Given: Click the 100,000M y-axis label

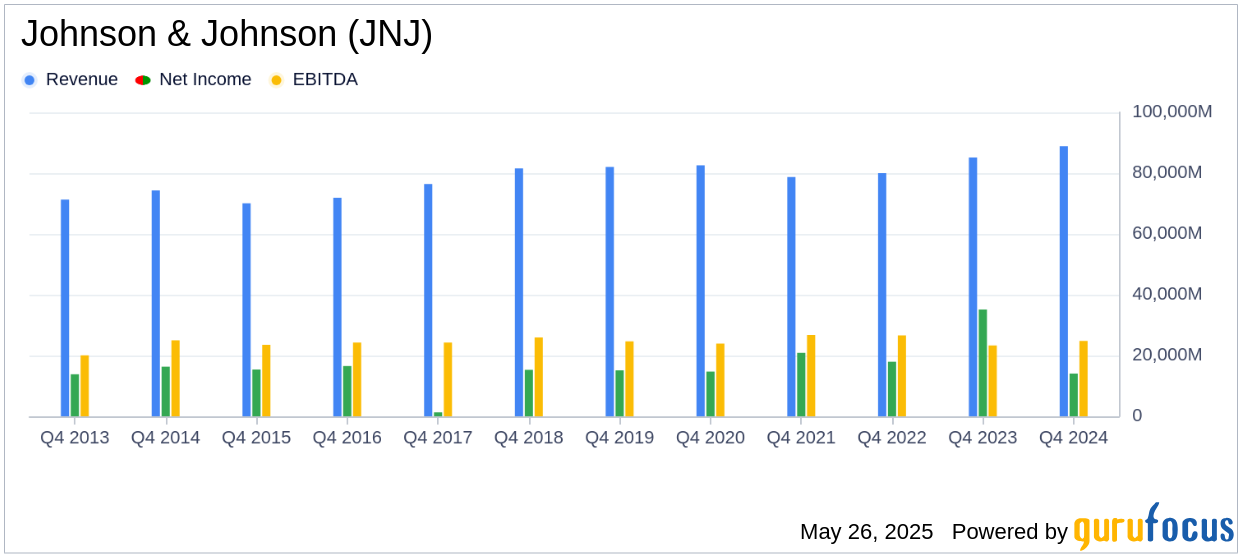Looking at the screenshot, I should [1172, 112].
